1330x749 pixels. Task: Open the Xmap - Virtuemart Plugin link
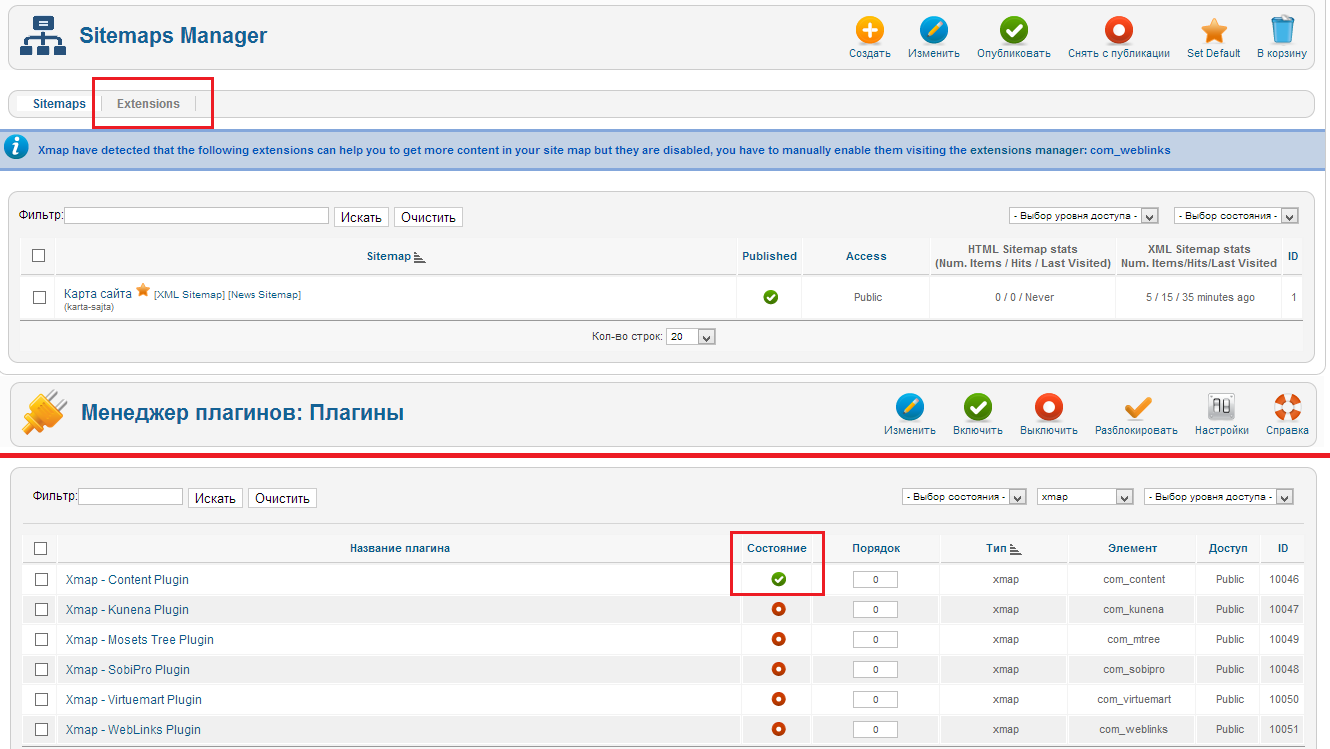tap(134, 700)
